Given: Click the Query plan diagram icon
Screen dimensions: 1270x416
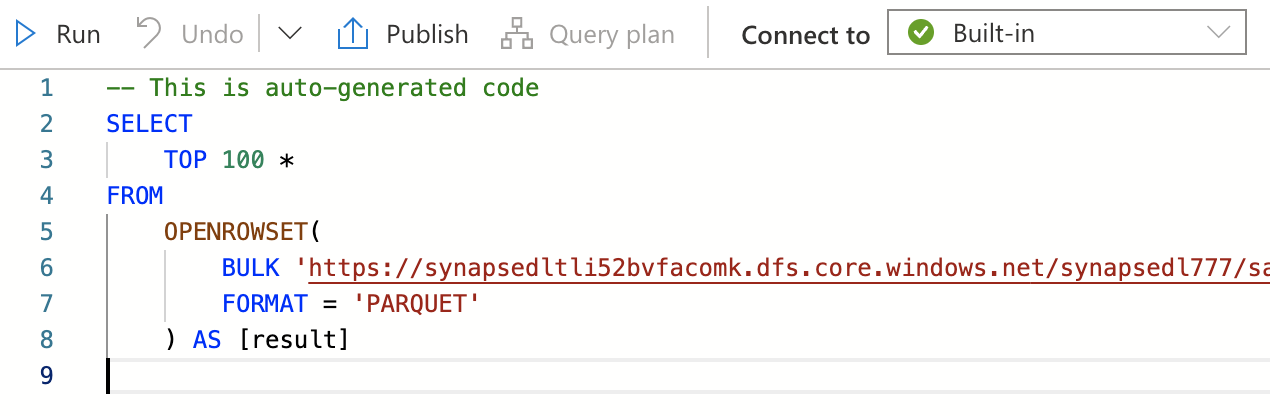Looking at the screenshot, I should click(x=517, y=34).
